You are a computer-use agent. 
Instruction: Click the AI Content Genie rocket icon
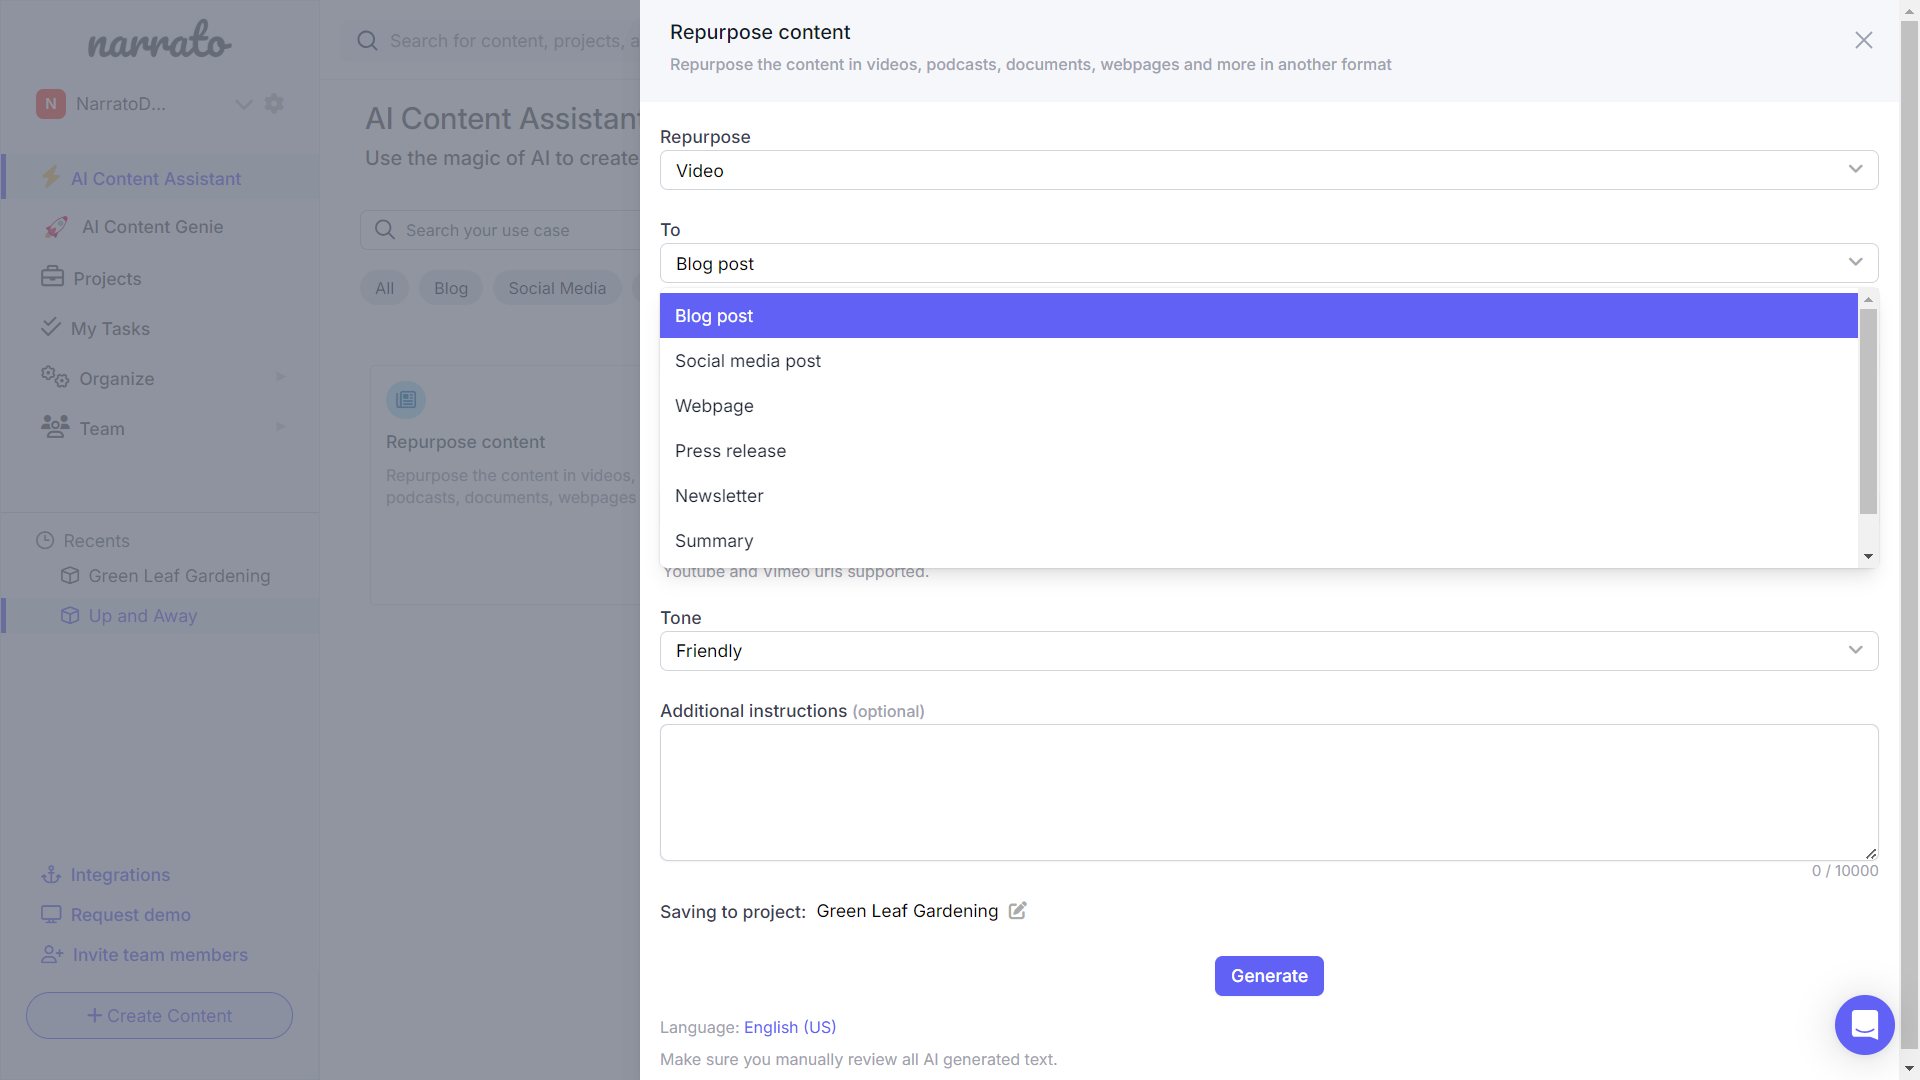click(x=56, y=227)
